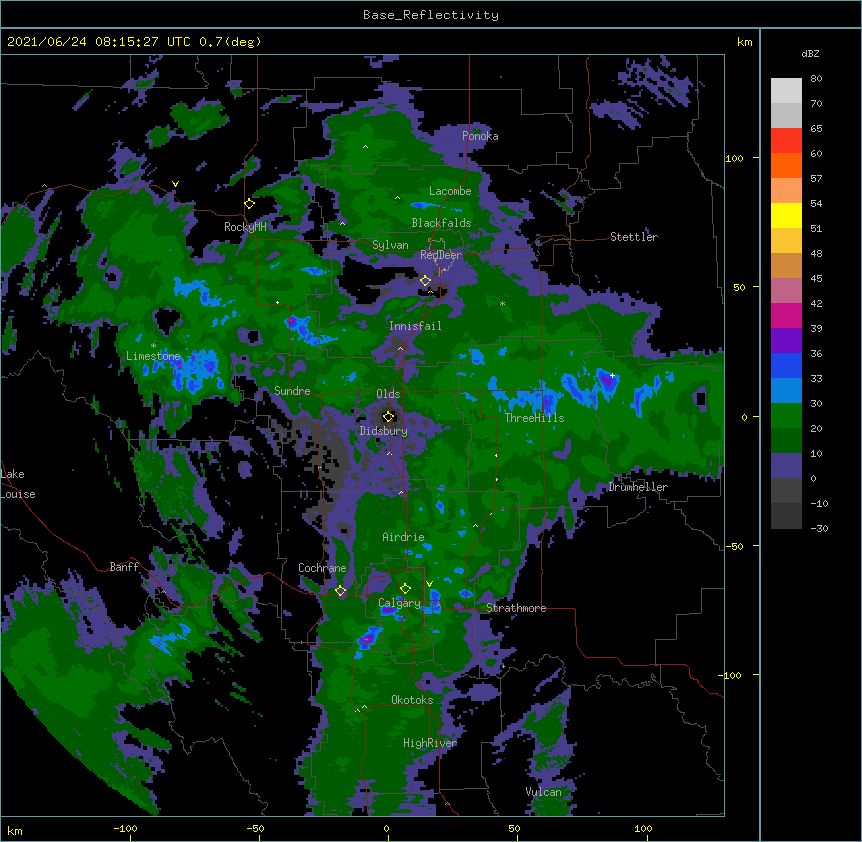
Task: Pick the magenta 39-42 dBZ legend swatch
Action: tap(786, 315)
